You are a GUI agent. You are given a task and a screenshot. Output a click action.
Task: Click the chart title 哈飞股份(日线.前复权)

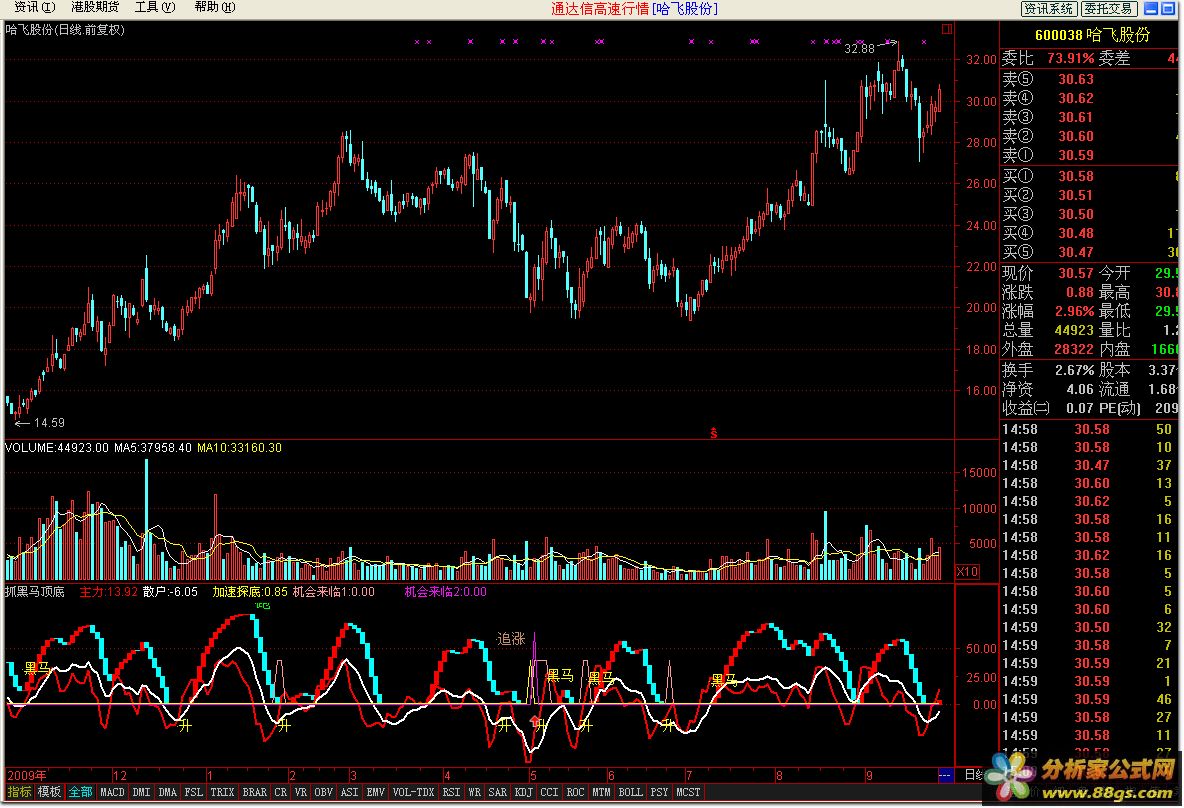coord(65,30)
